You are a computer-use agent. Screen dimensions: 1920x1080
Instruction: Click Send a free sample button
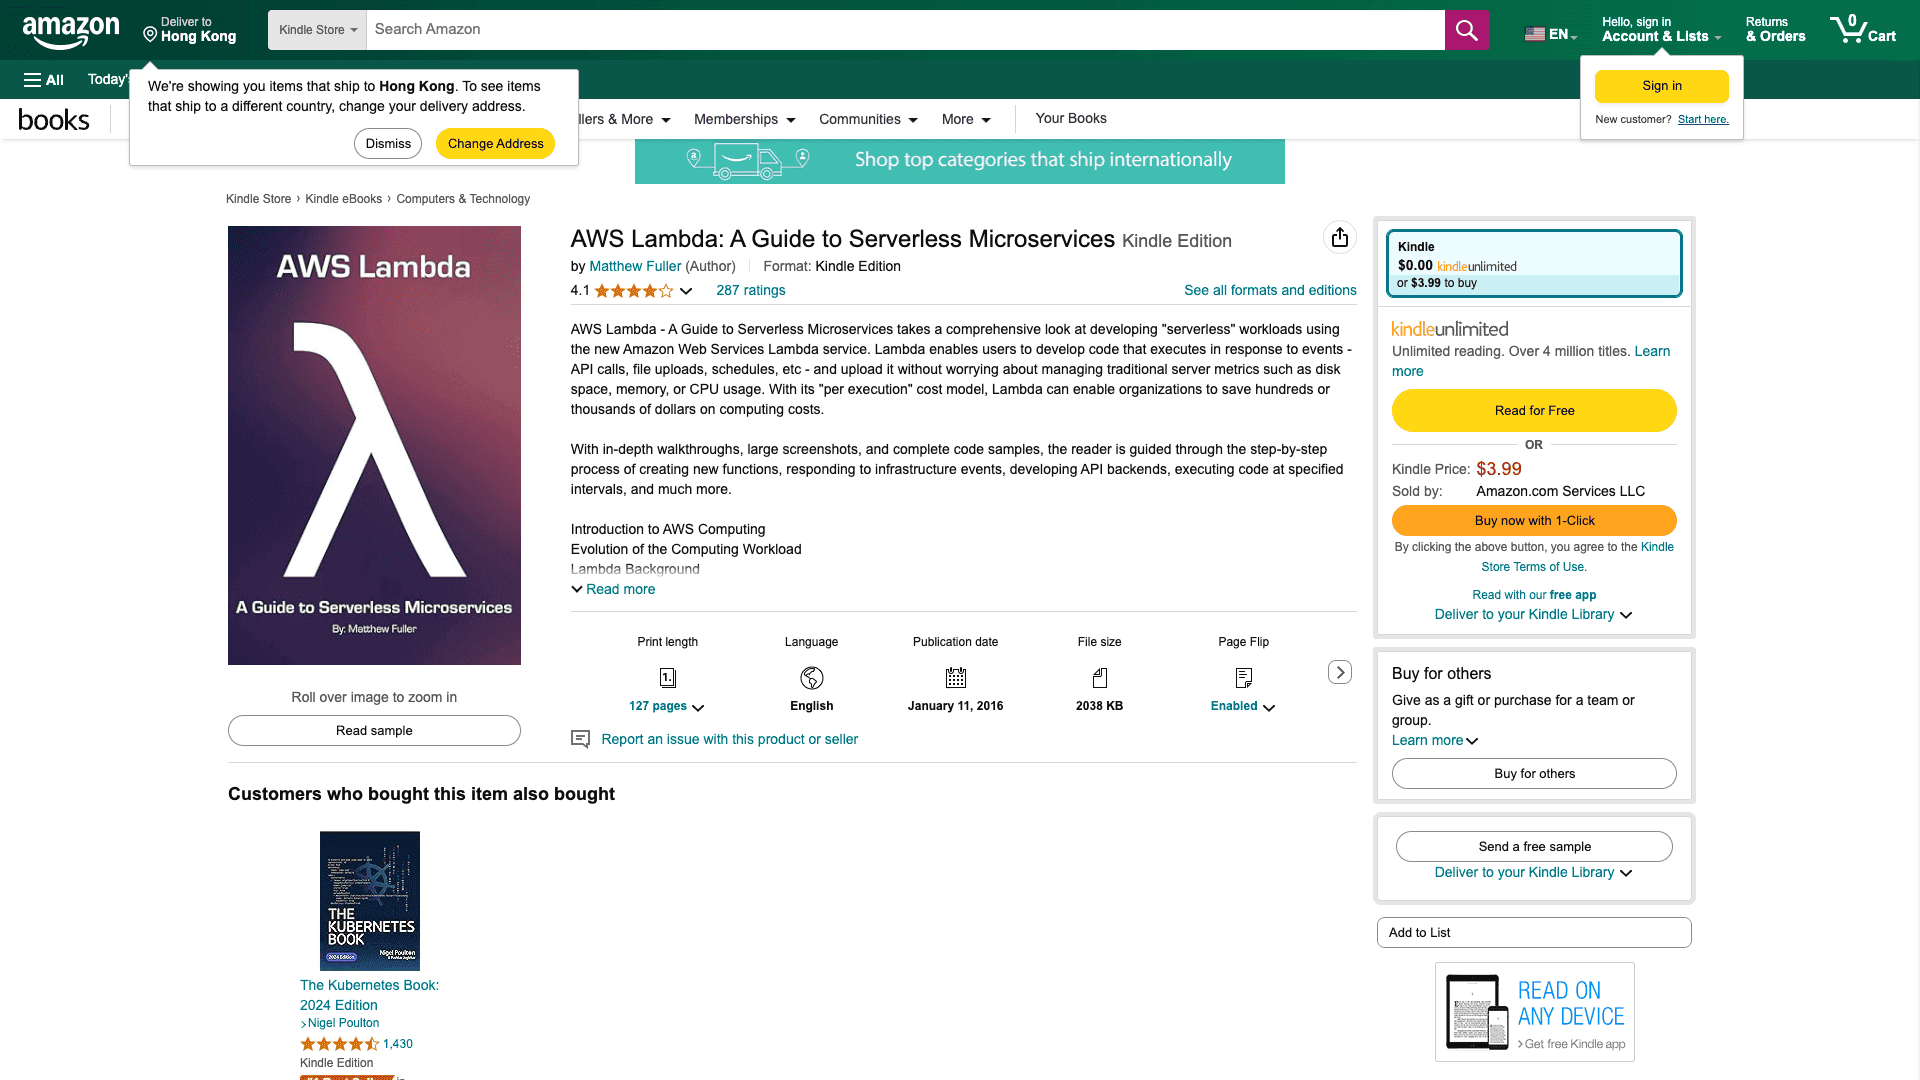(x=1534, y=846)
